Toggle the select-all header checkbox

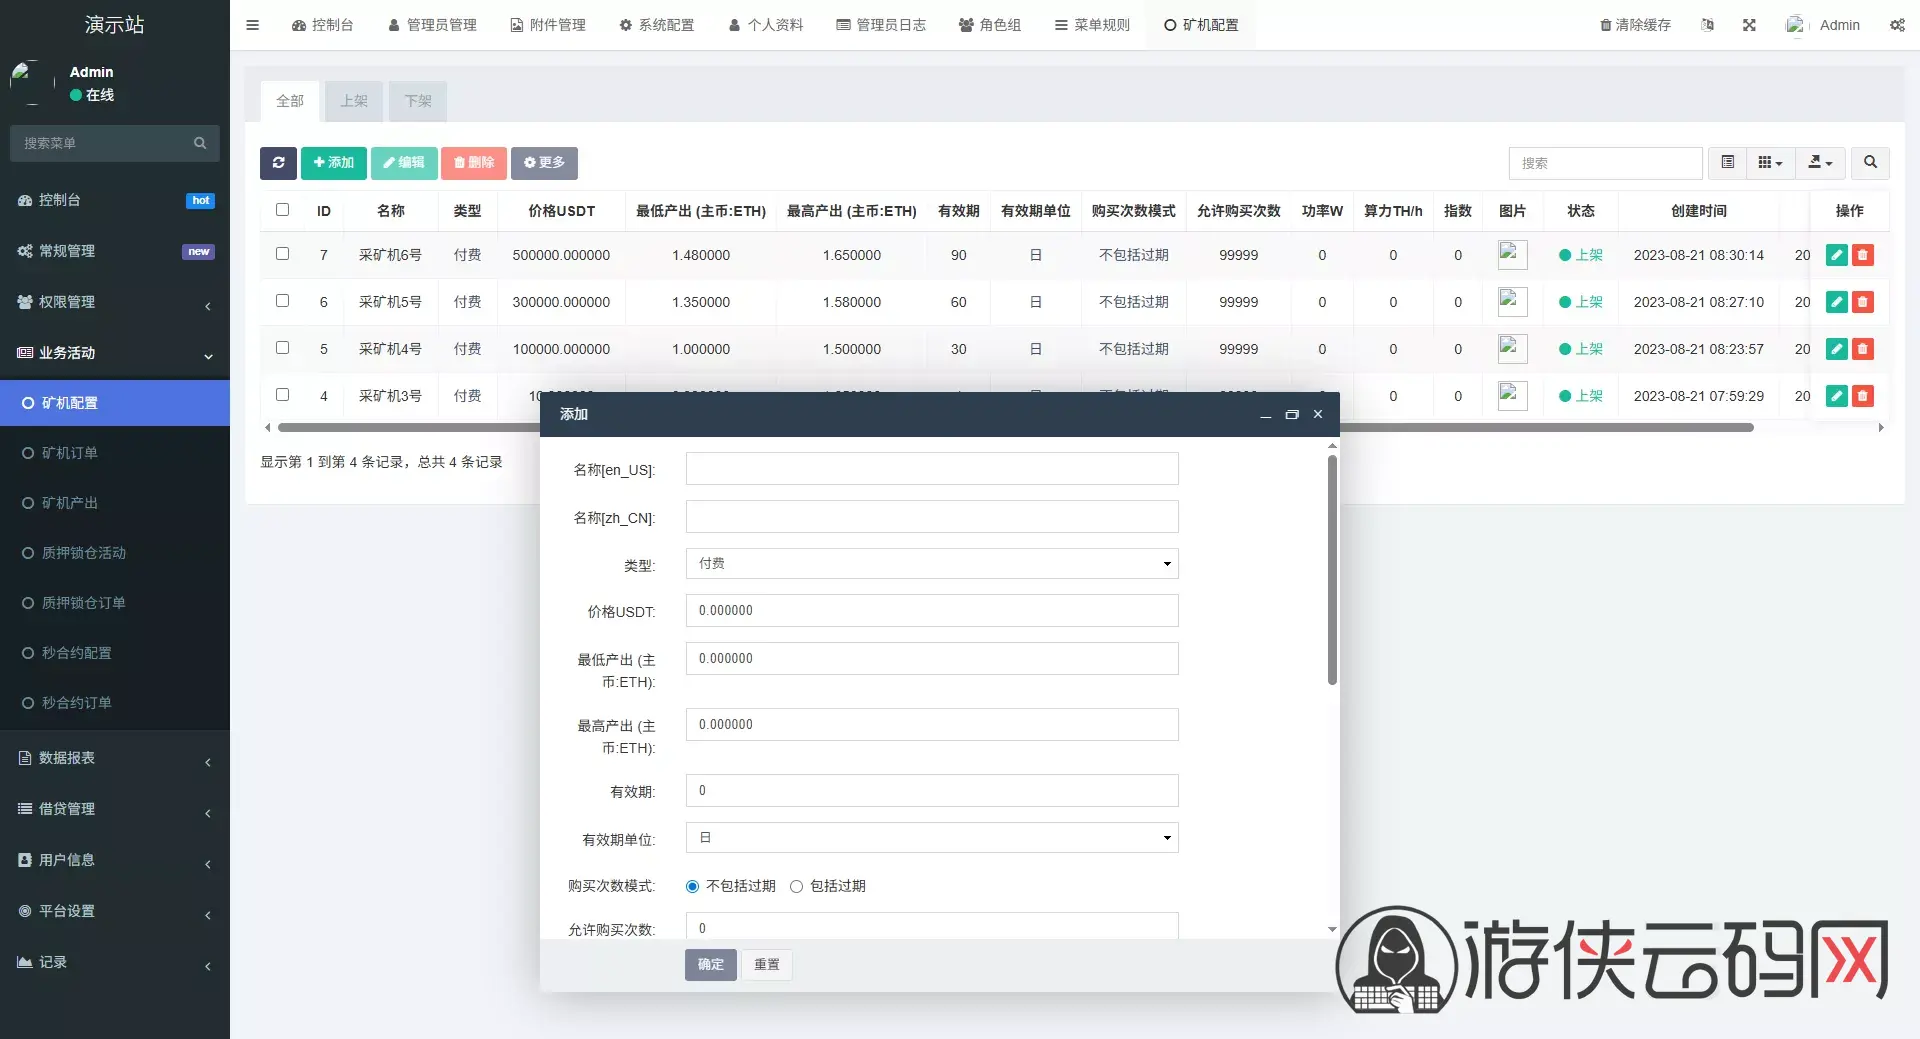pyautogui.click(x=283, y=210)
